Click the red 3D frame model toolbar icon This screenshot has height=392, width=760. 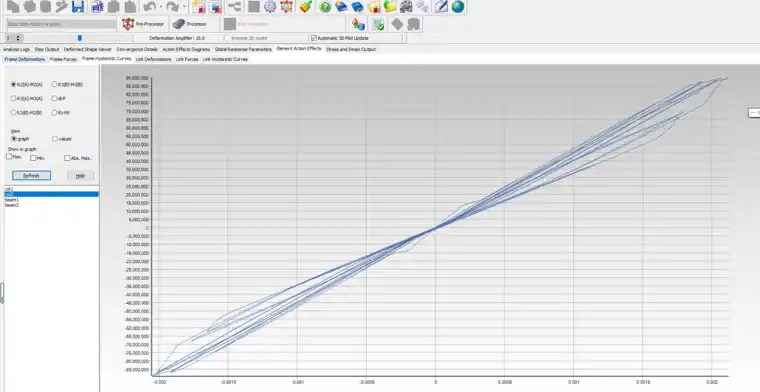(x=287, y=6)
